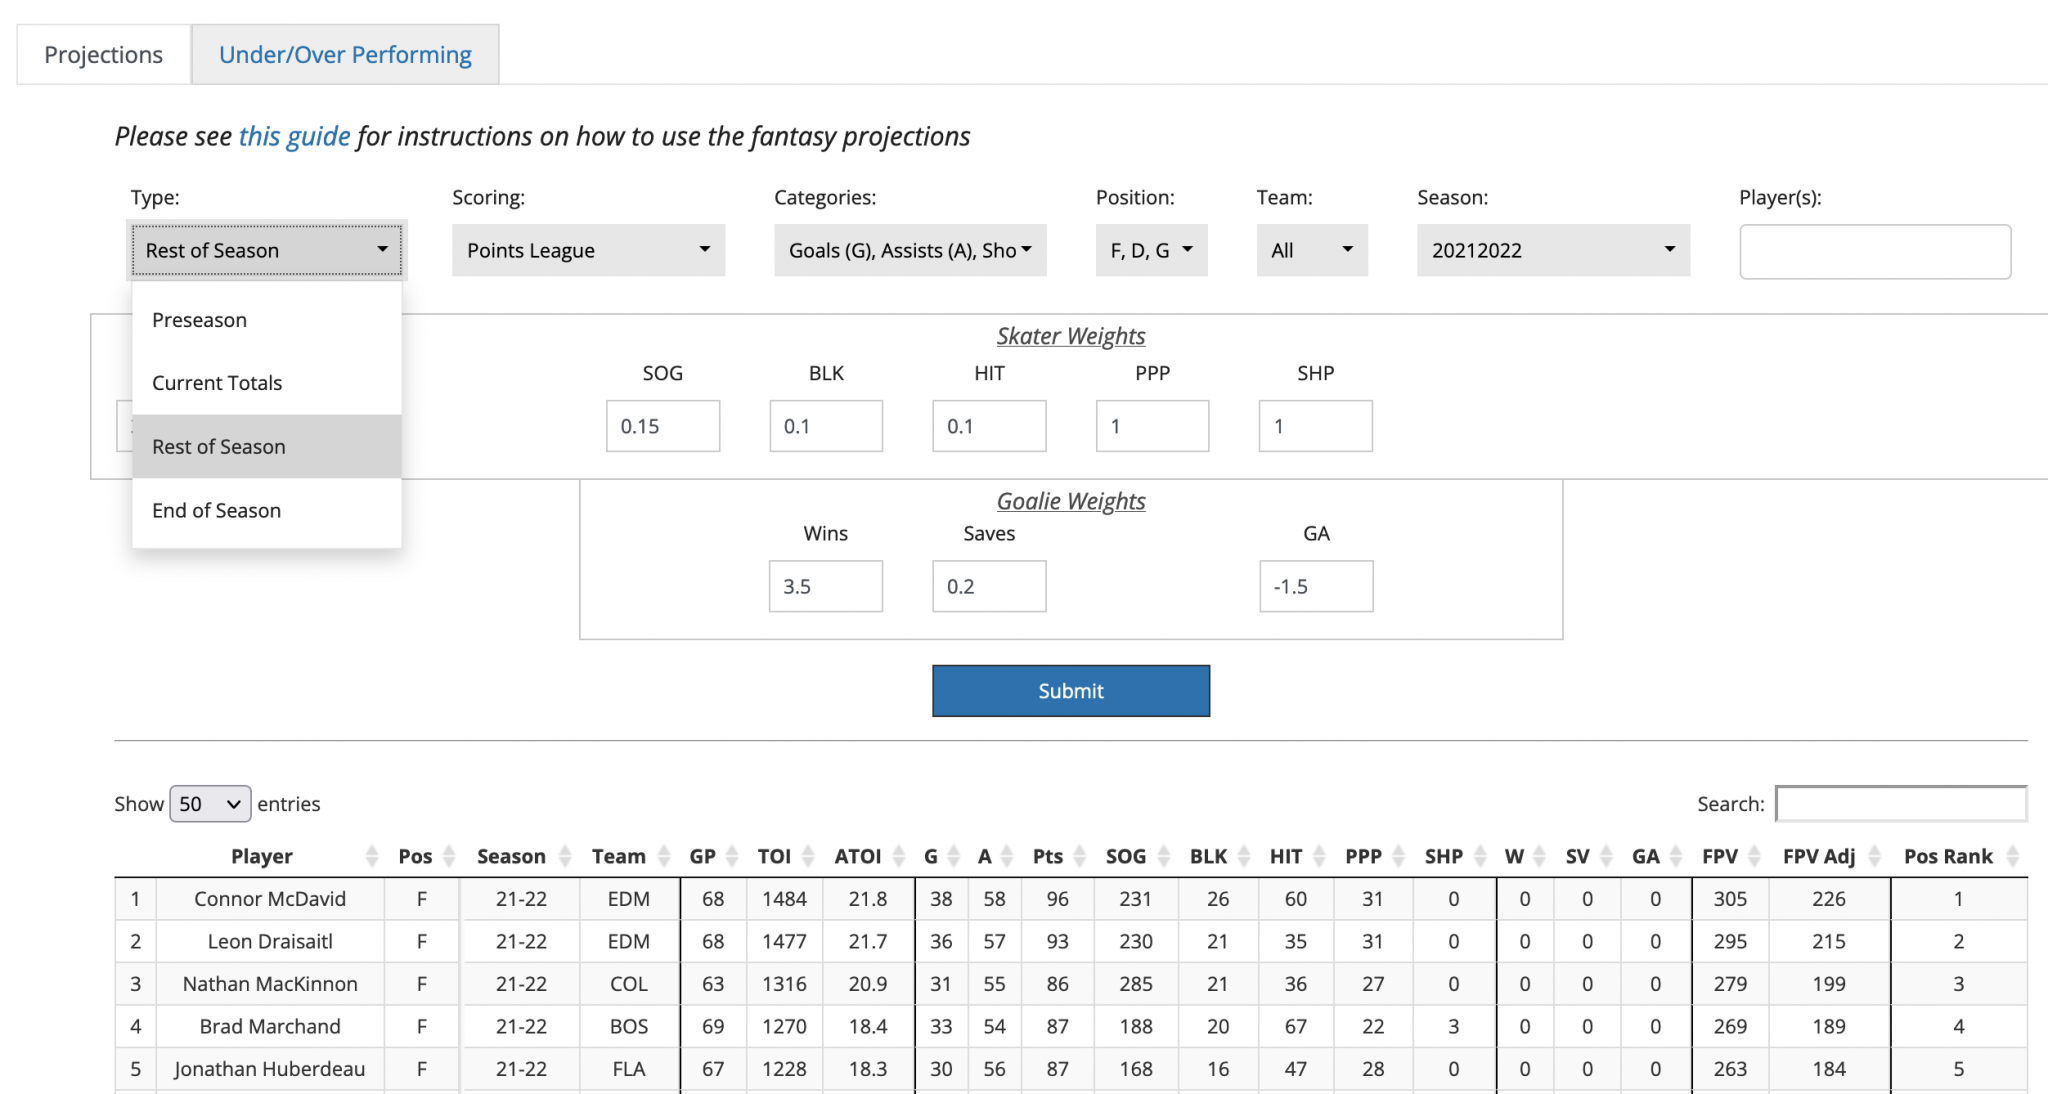Open the Show entries count selector
Viewport: 2048px width, 1094px height.
click(x=210, y=804)
